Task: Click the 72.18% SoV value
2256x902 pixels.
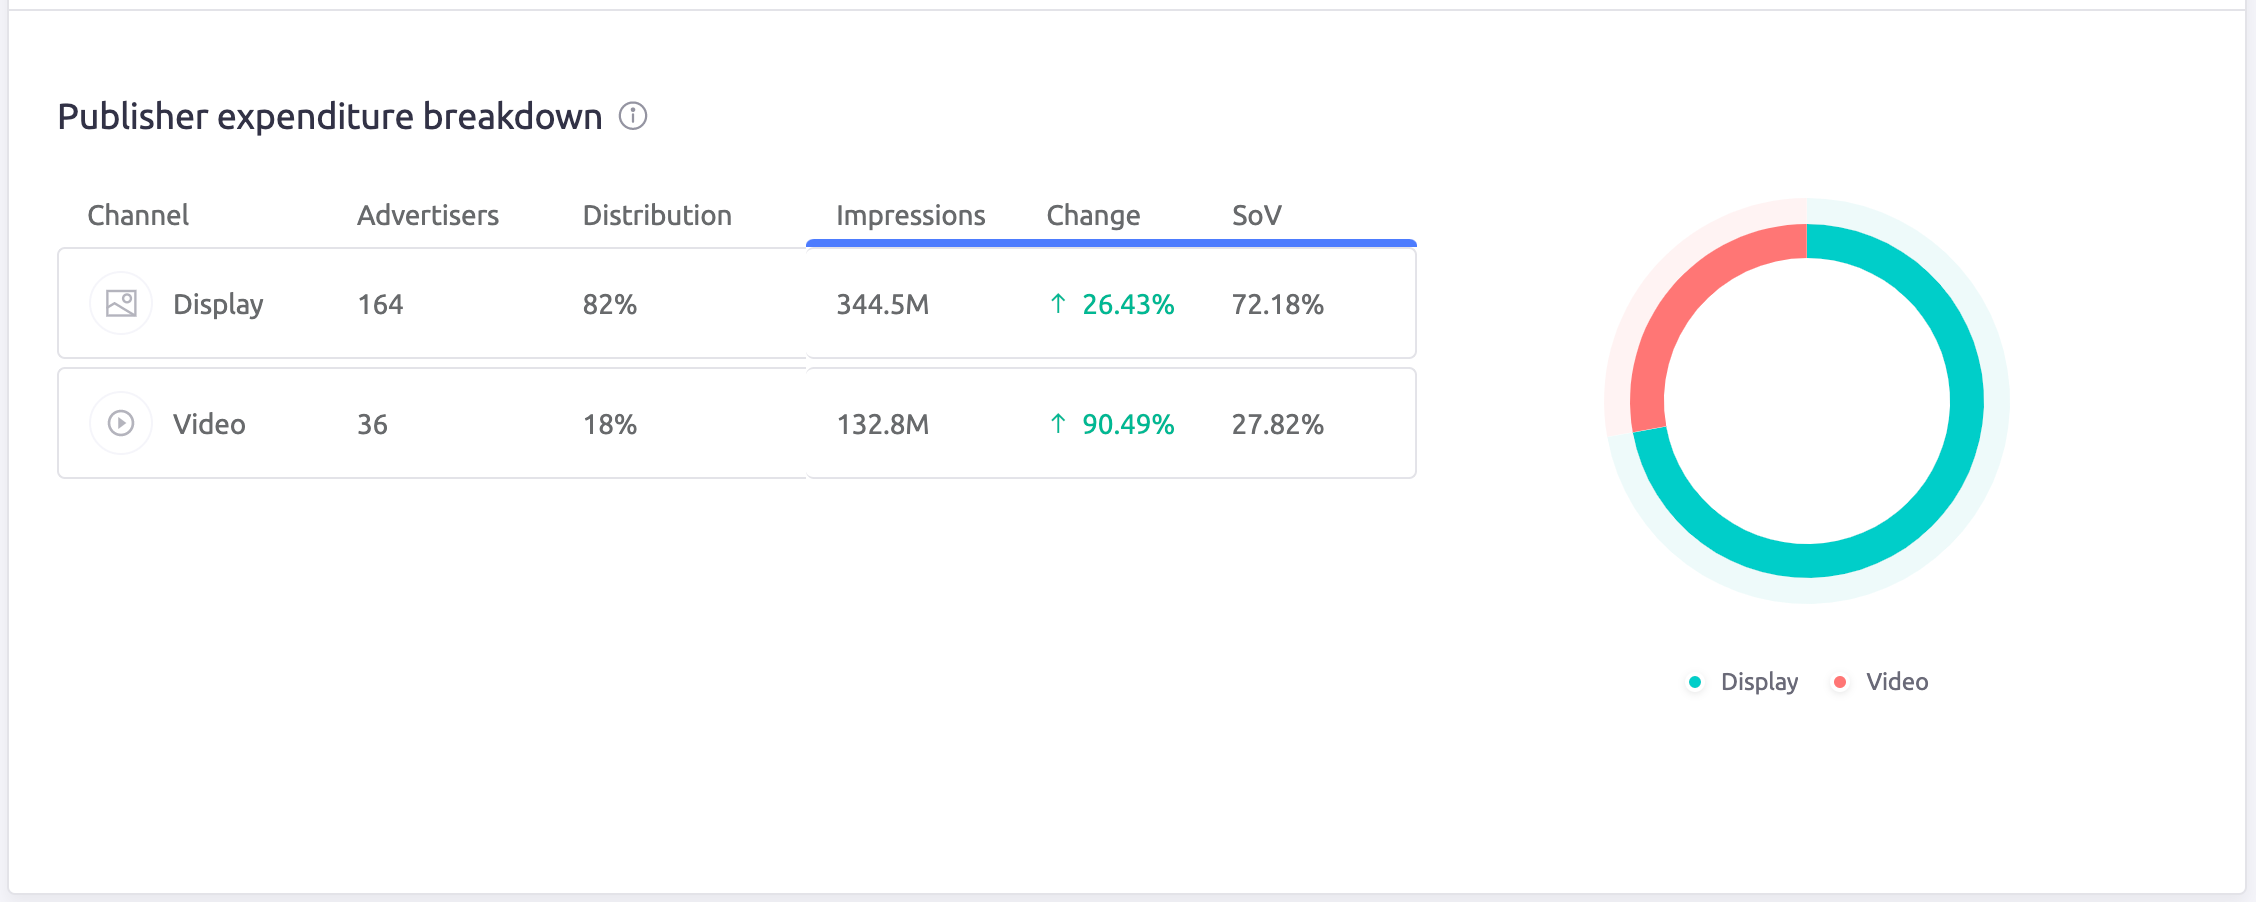Action: [1278, 304]
